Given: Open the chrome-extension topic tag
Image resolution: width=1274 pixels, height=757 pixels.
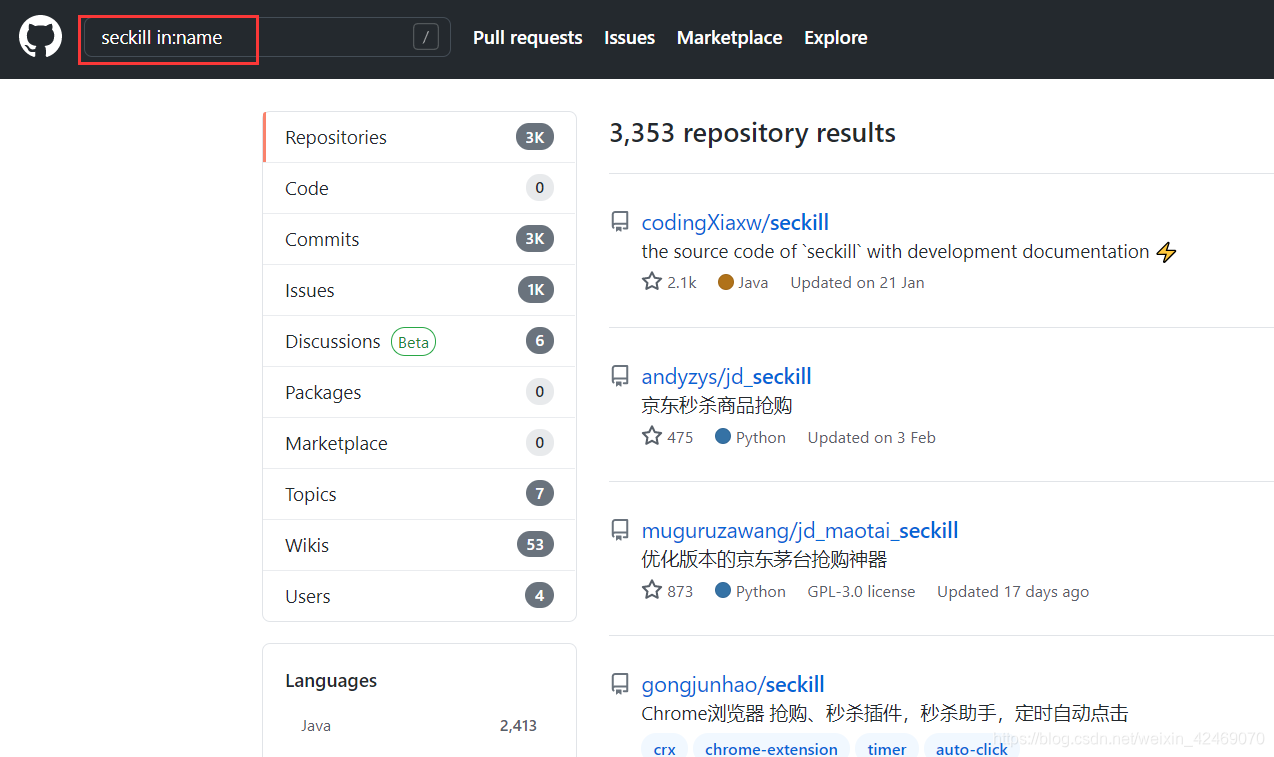Looking at the screenshot, I should pyautogui.click(x=771, y=748).
